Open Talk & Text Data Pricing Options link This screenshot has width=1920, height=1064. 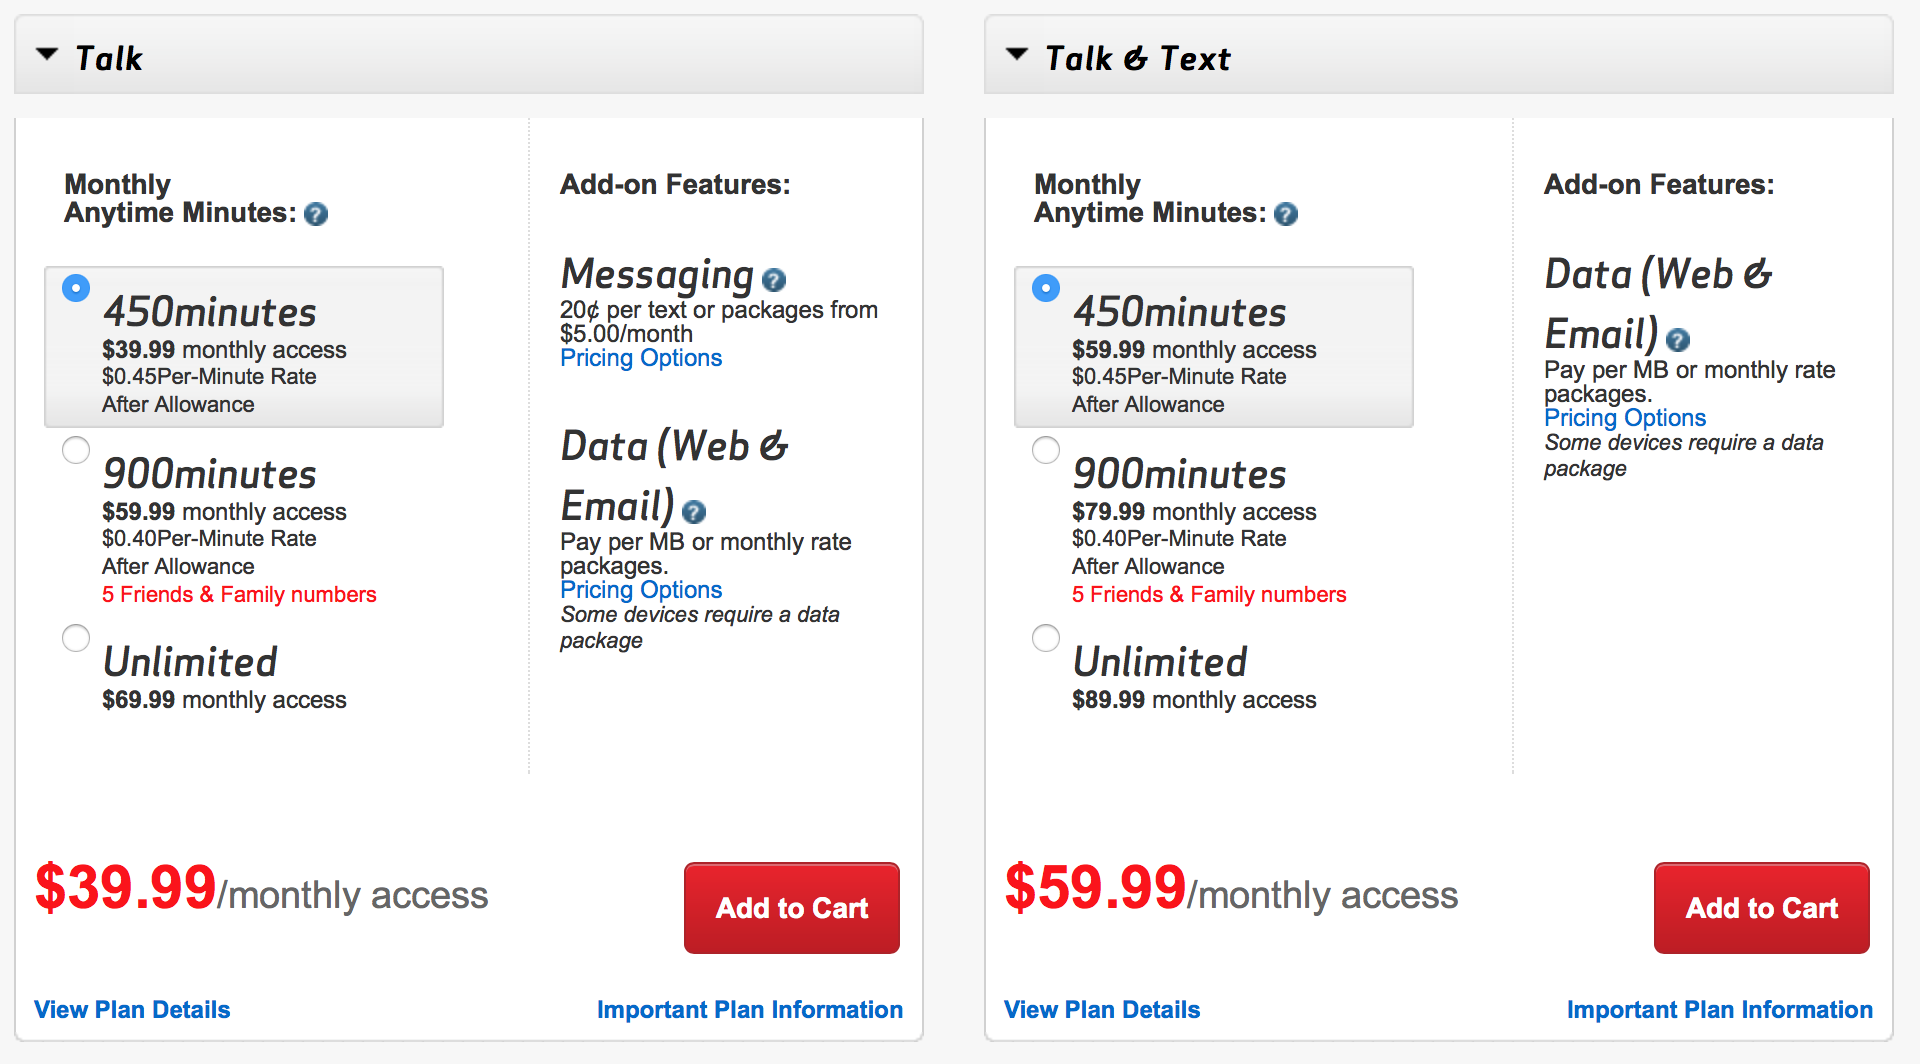(1625, 418)
